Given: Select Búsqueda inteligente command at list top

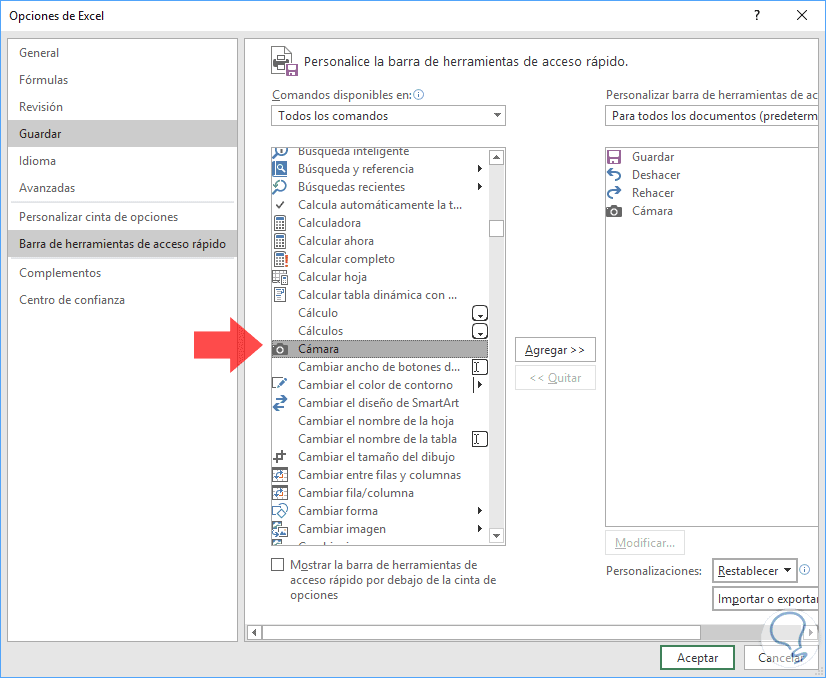Looking at the screenshot, I should click(380, 153).
